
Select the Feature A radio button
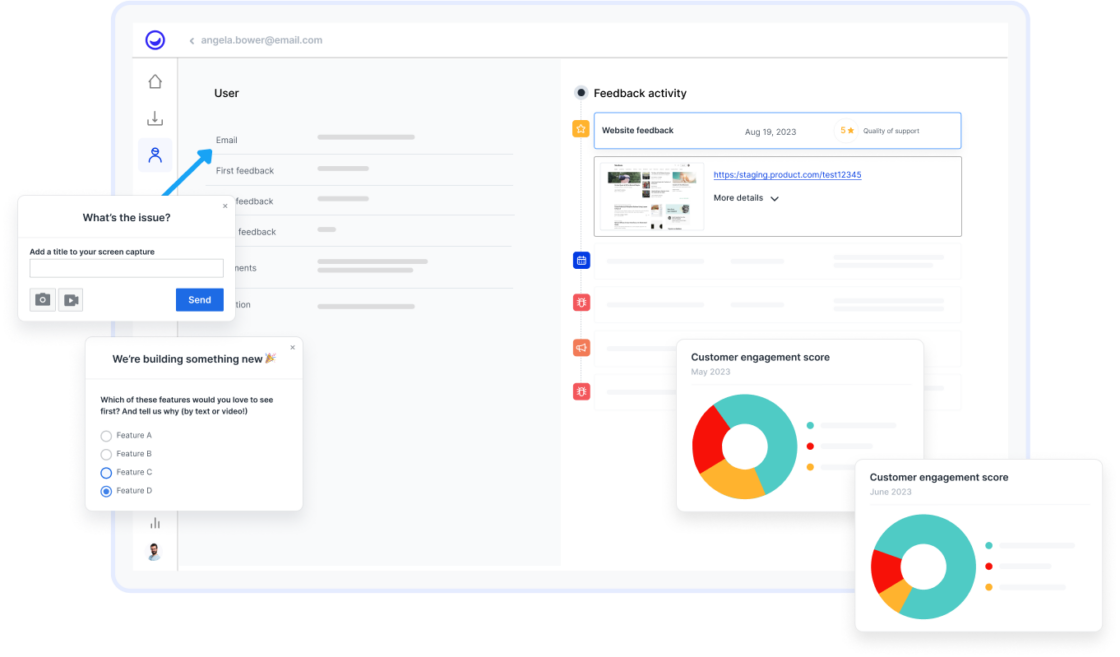click(x=106, y=436)
